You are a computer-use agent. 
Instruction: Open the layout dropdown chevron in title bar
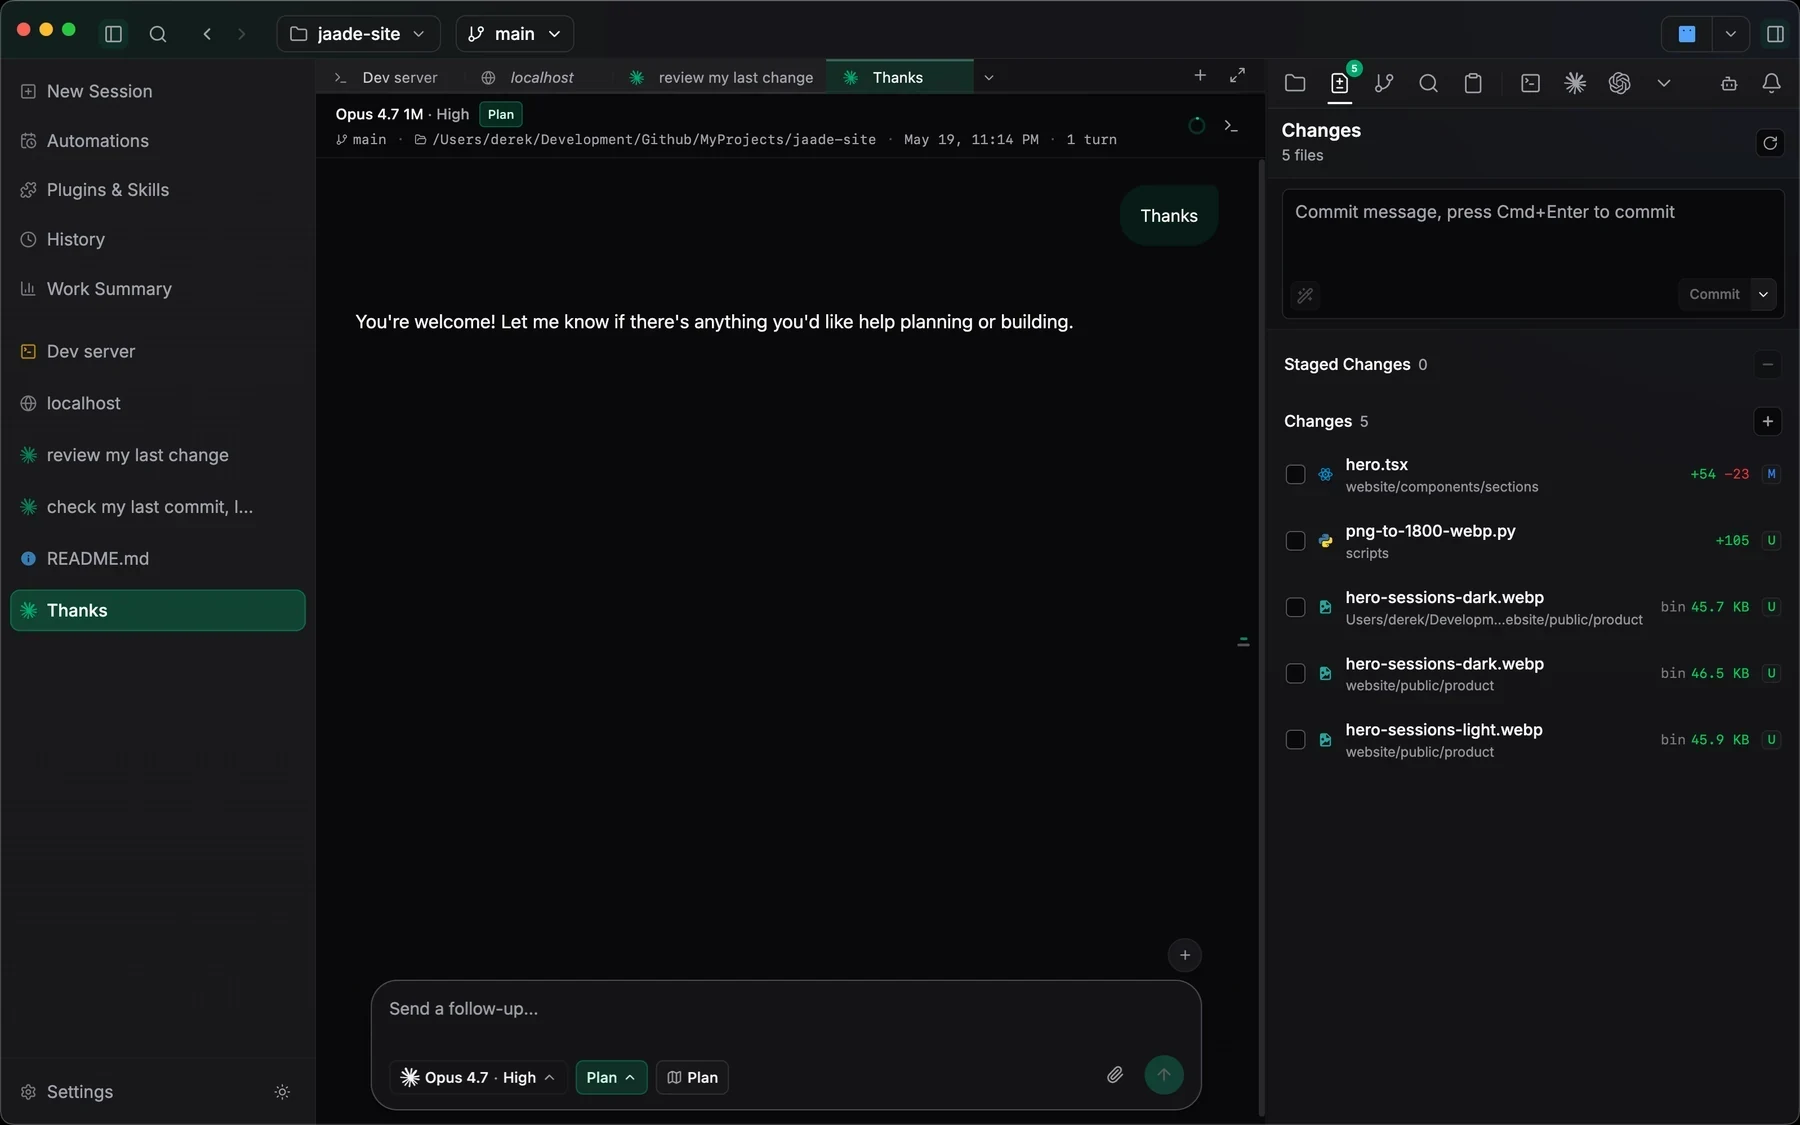1730,34
